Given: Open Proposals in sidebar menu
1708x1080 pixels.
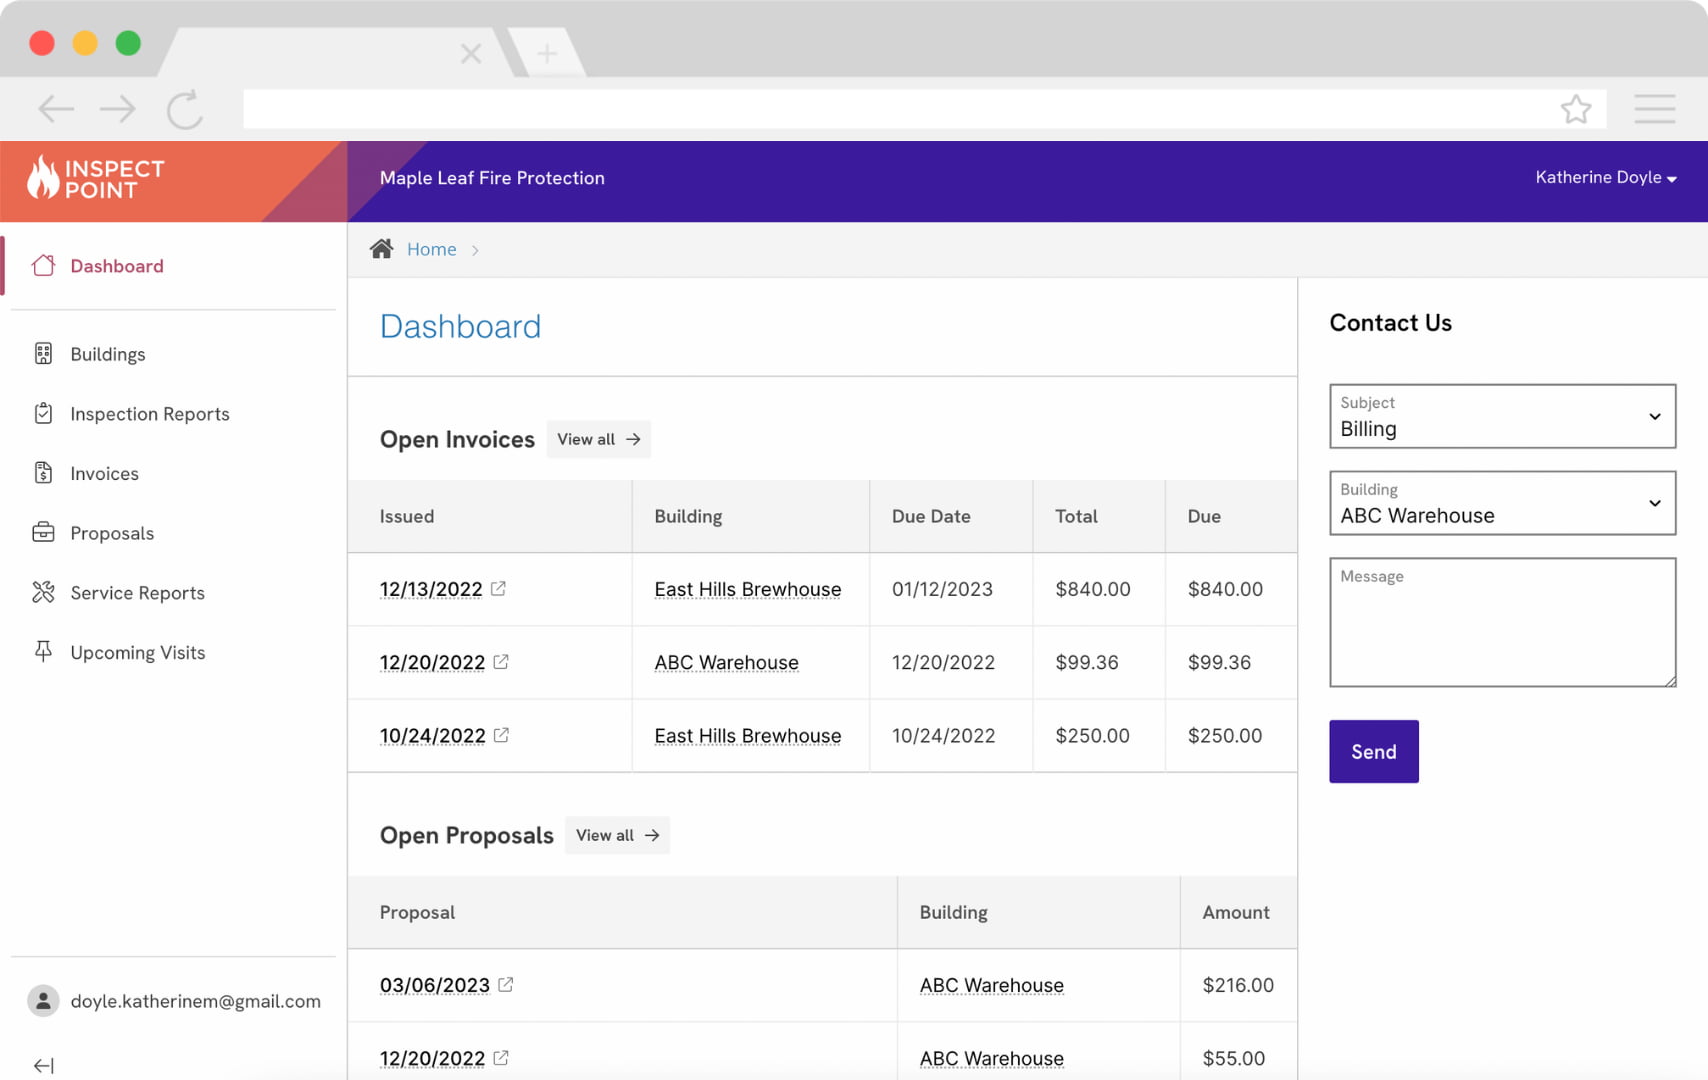Looking at the screenshot, I should (x=112, y=533).
